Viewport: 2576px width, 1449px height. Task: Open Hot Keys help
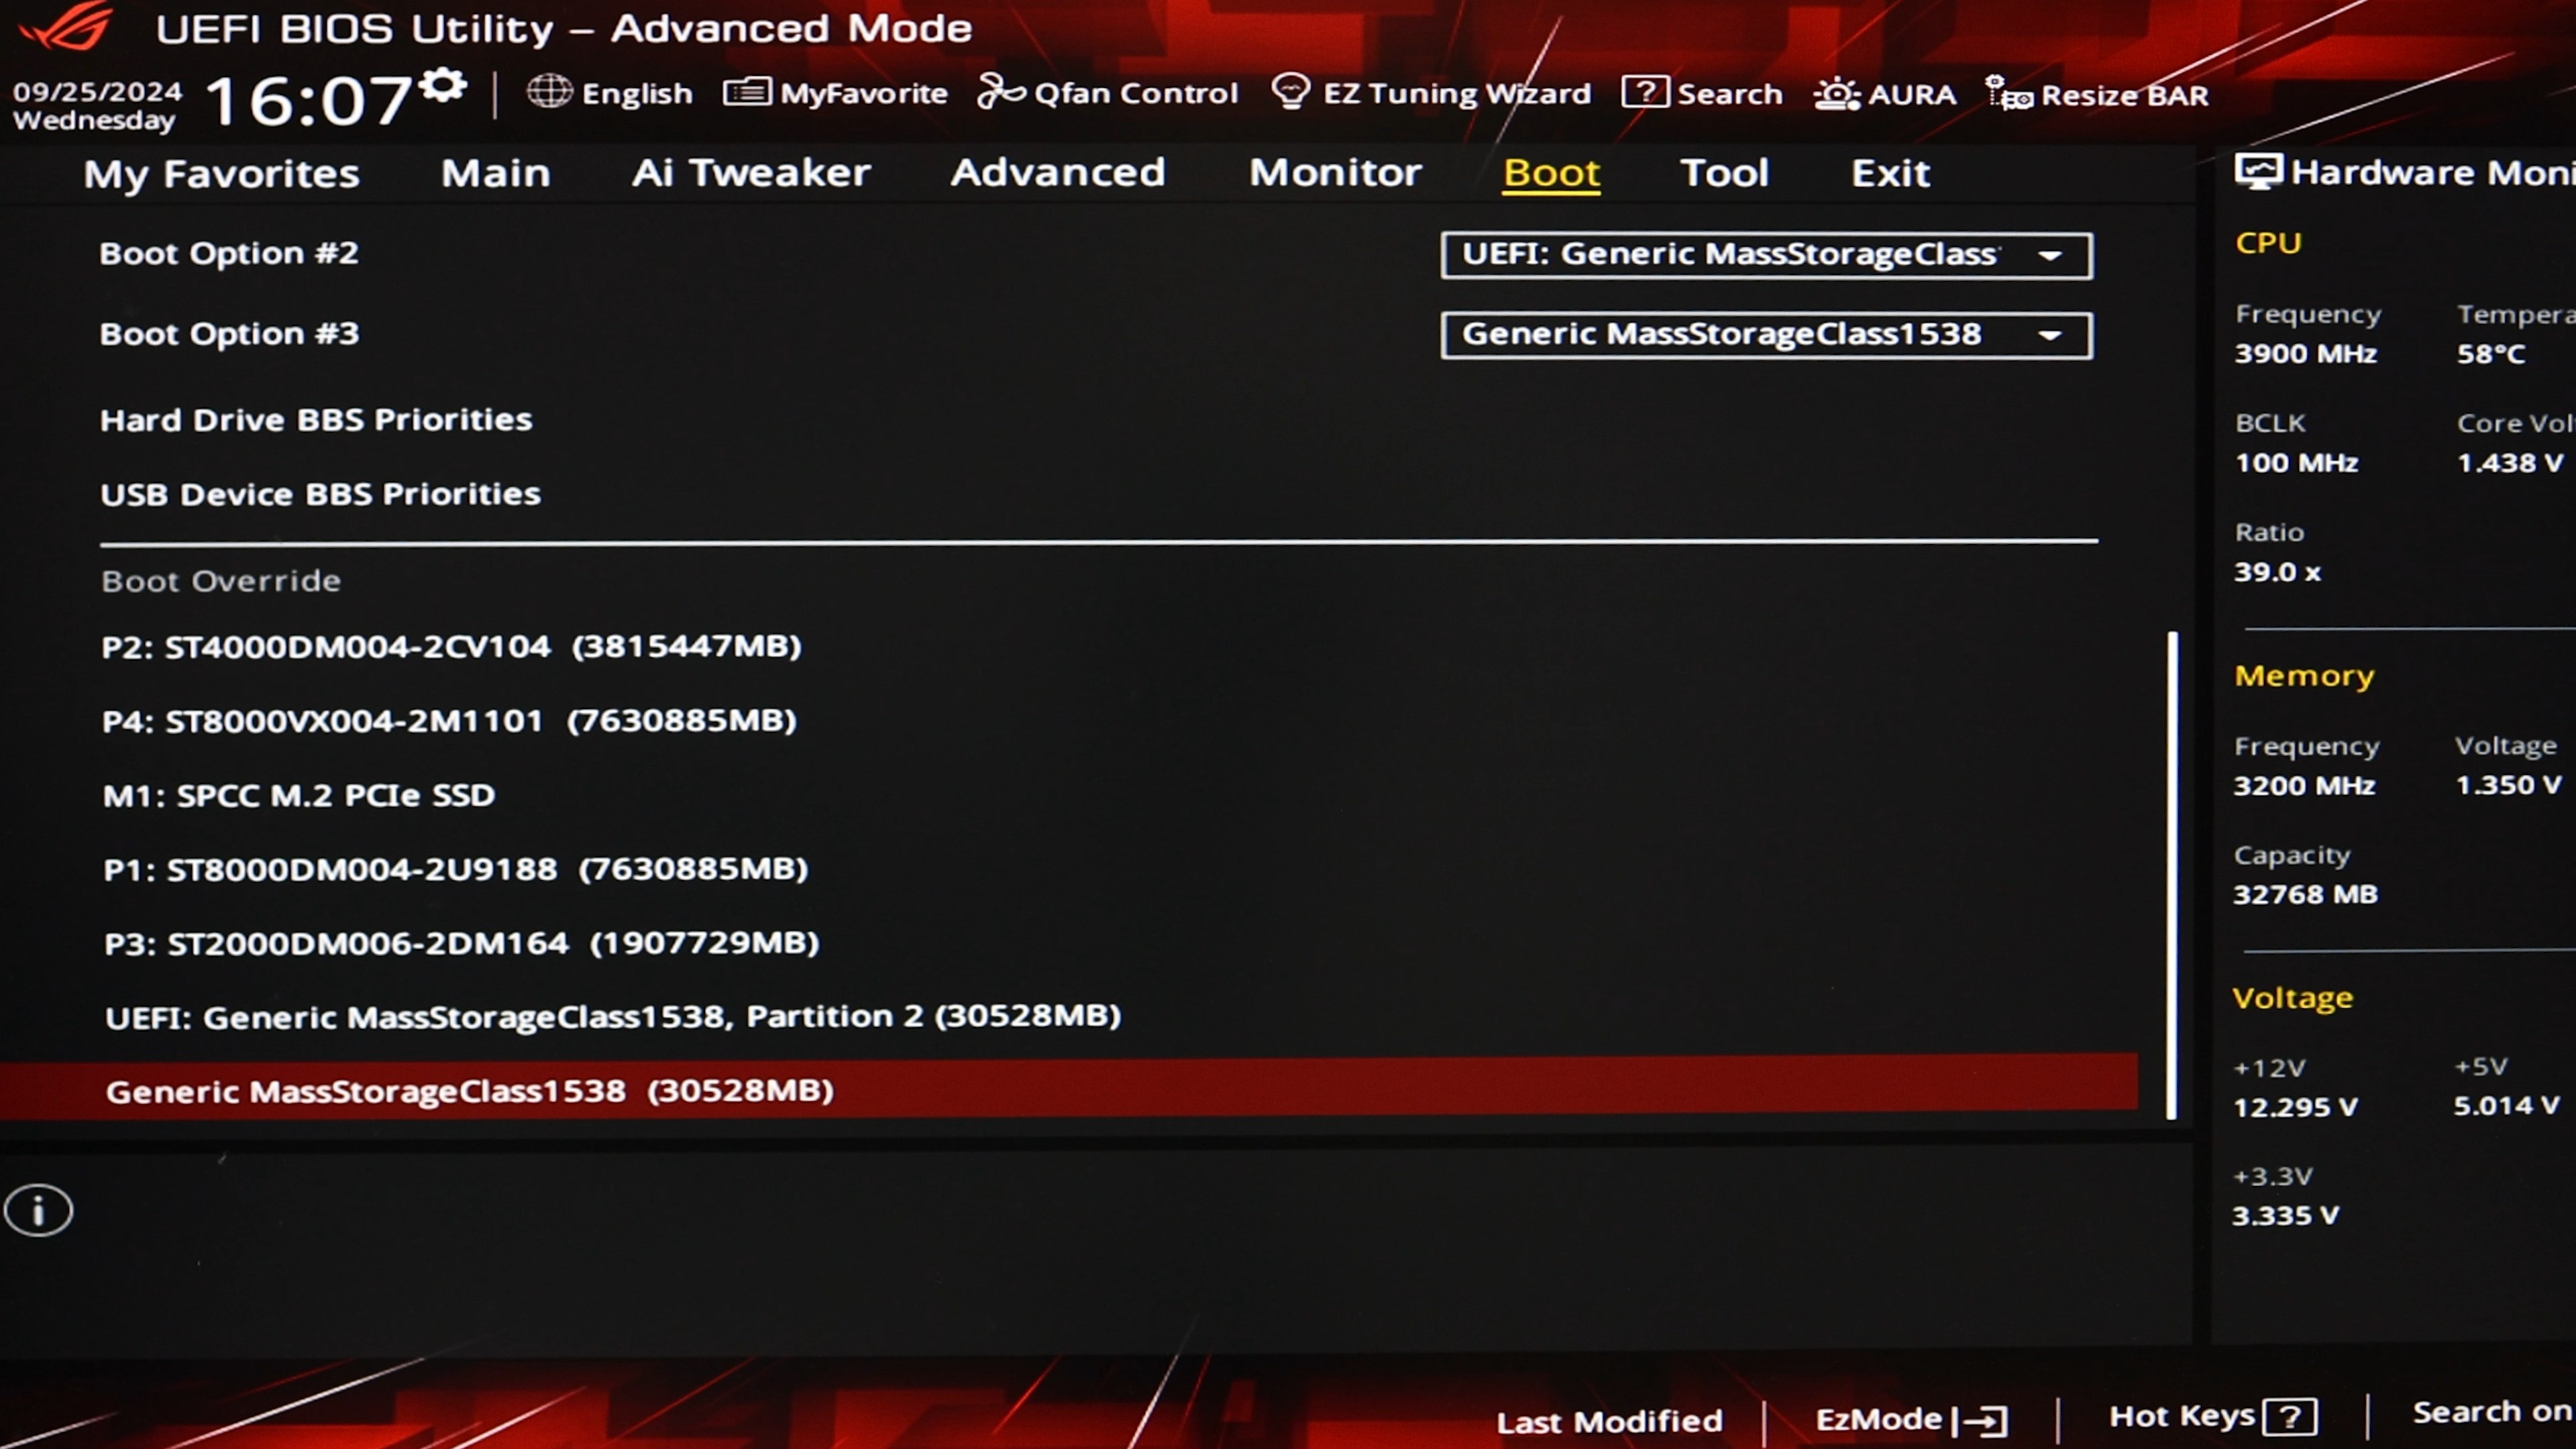point(2212,1416)
